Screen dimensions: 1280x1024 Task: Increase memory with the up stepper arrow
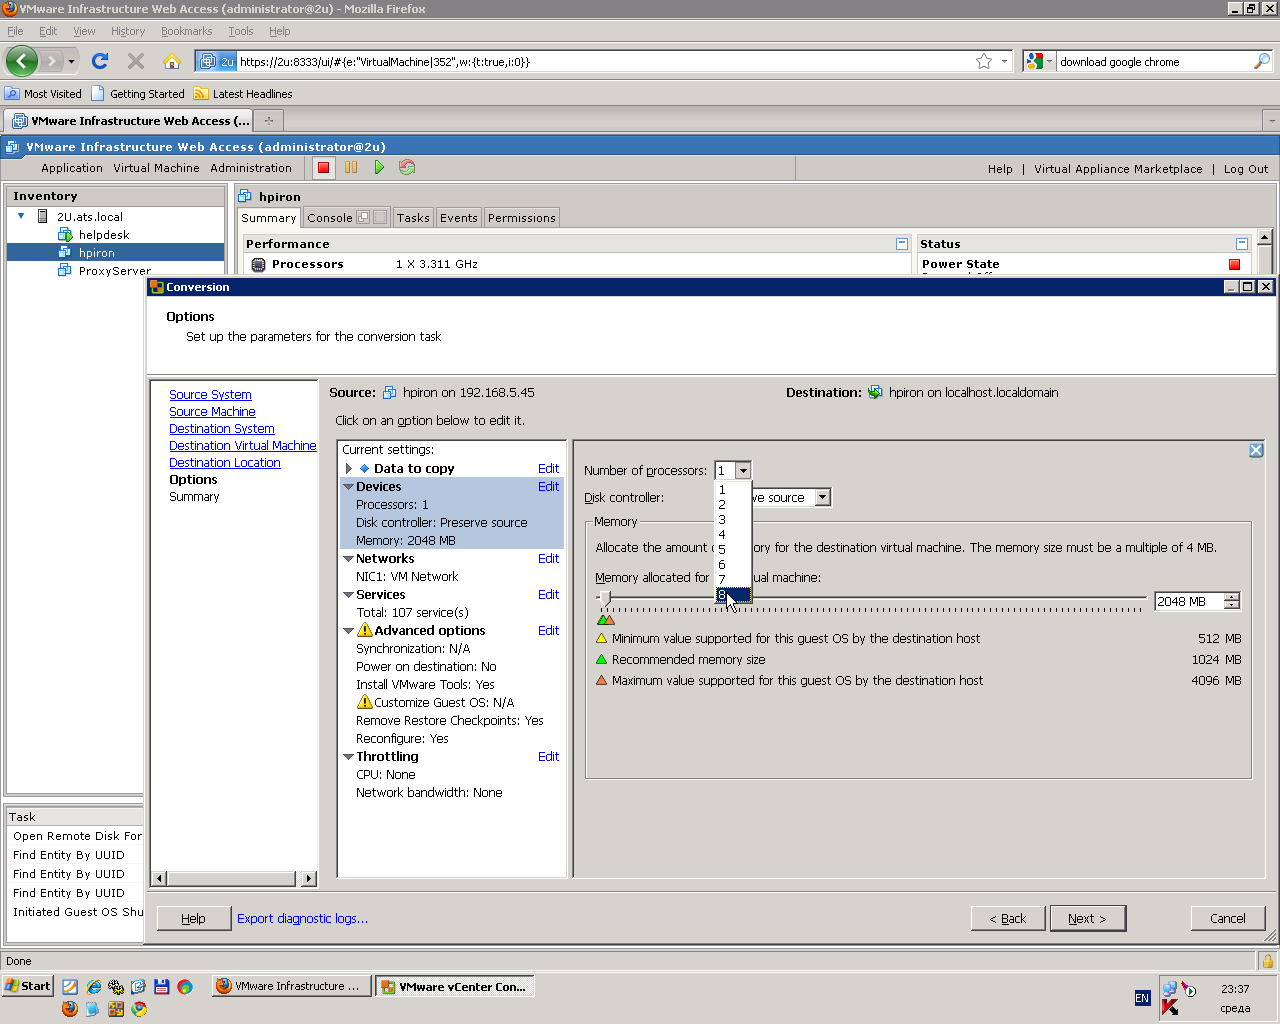[x=1232, y=597]
